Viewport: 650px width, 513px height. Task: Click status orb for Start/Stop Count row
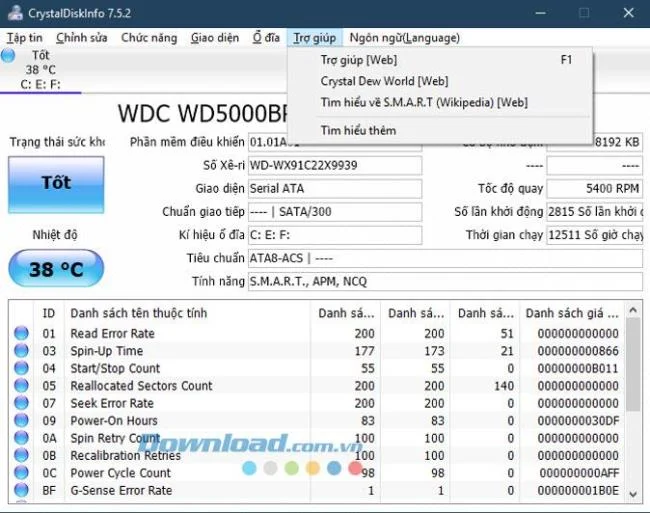click(x=21, y=368)
